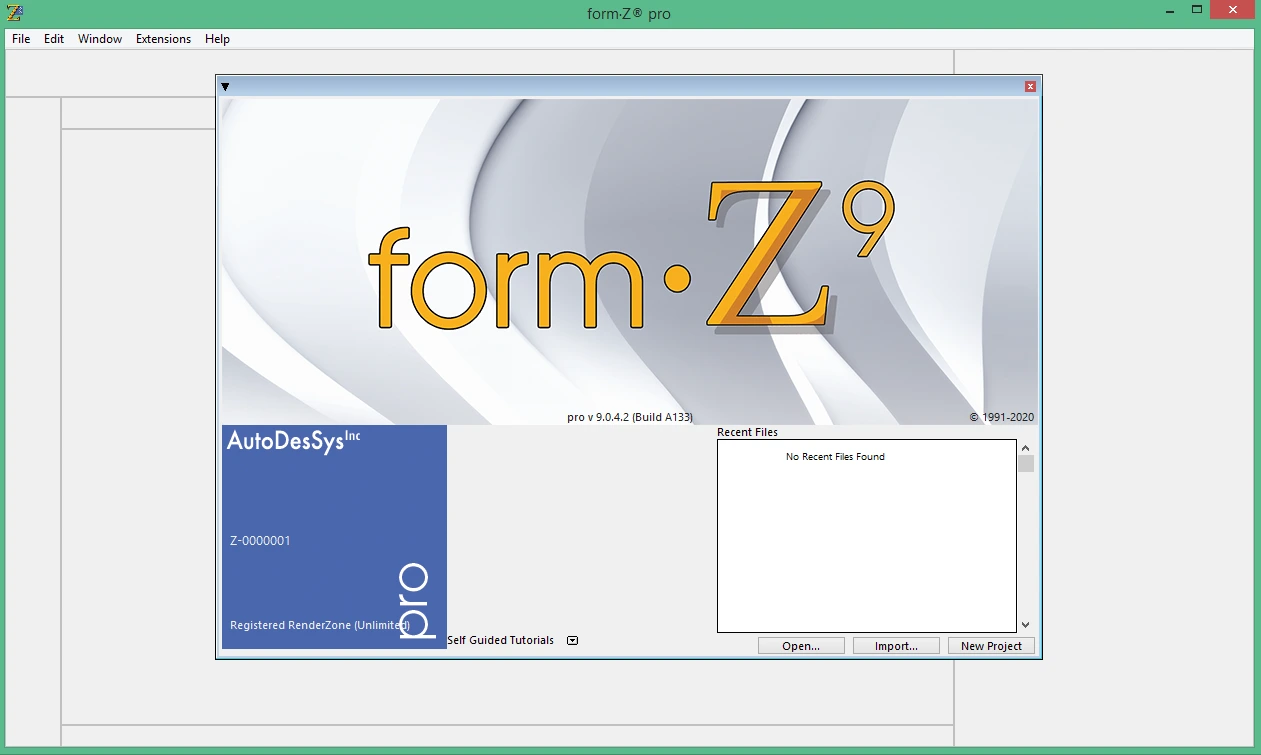Click the form-Z app icon in title bar
Image resolution: width=1261 pixels, height=755 pixels.
pos(15,13)
